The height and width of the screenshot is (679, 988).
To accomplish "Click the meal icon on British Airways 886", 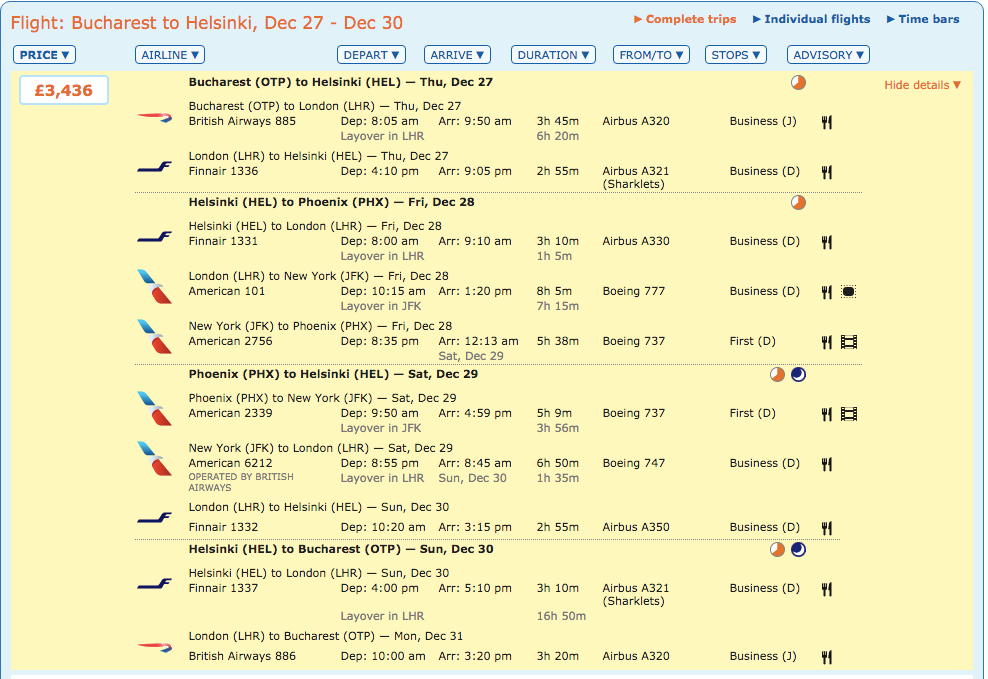I will click(827, 657).
